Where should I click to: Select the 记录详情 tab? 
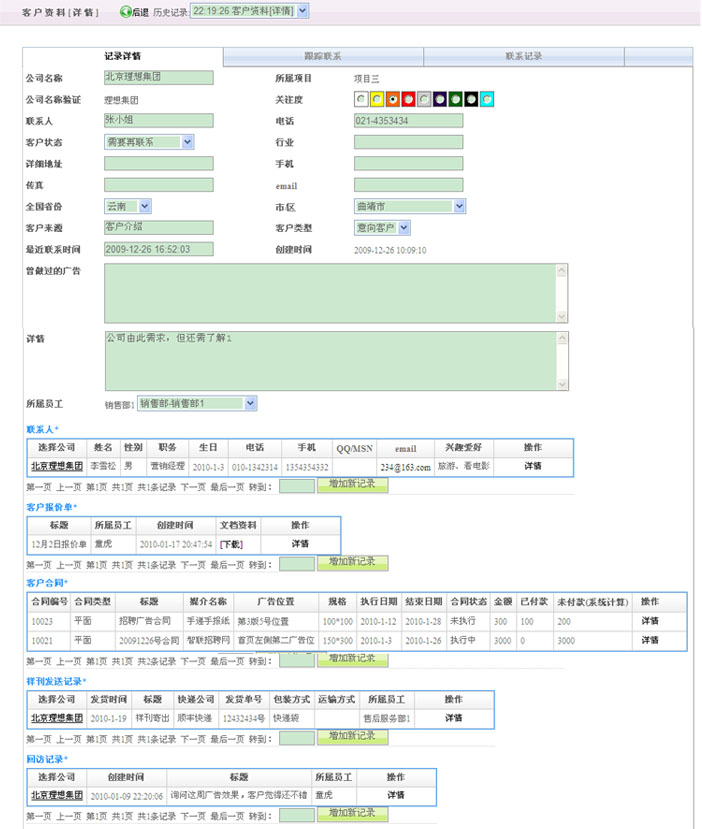pyautogui.click(x=122, y=56)
